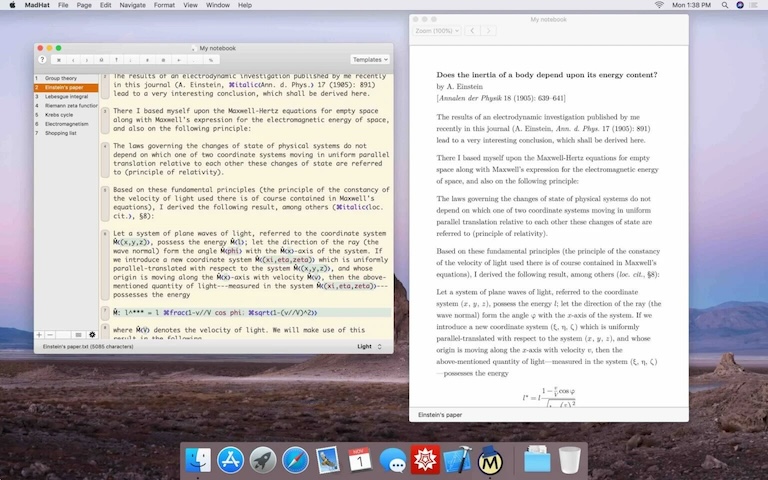
Task: Click the paragraph 4 marker beside 'The laws governing'
Action: 105,159
